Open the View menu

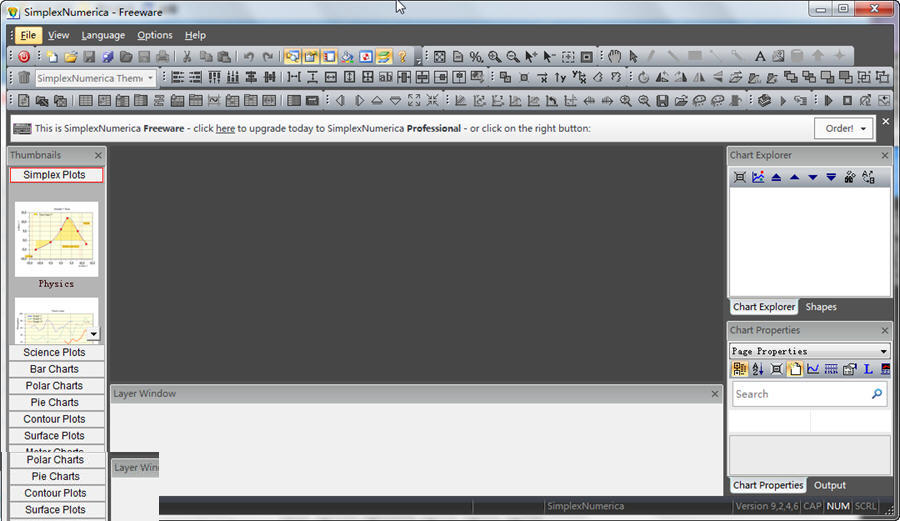click(59, 35)
